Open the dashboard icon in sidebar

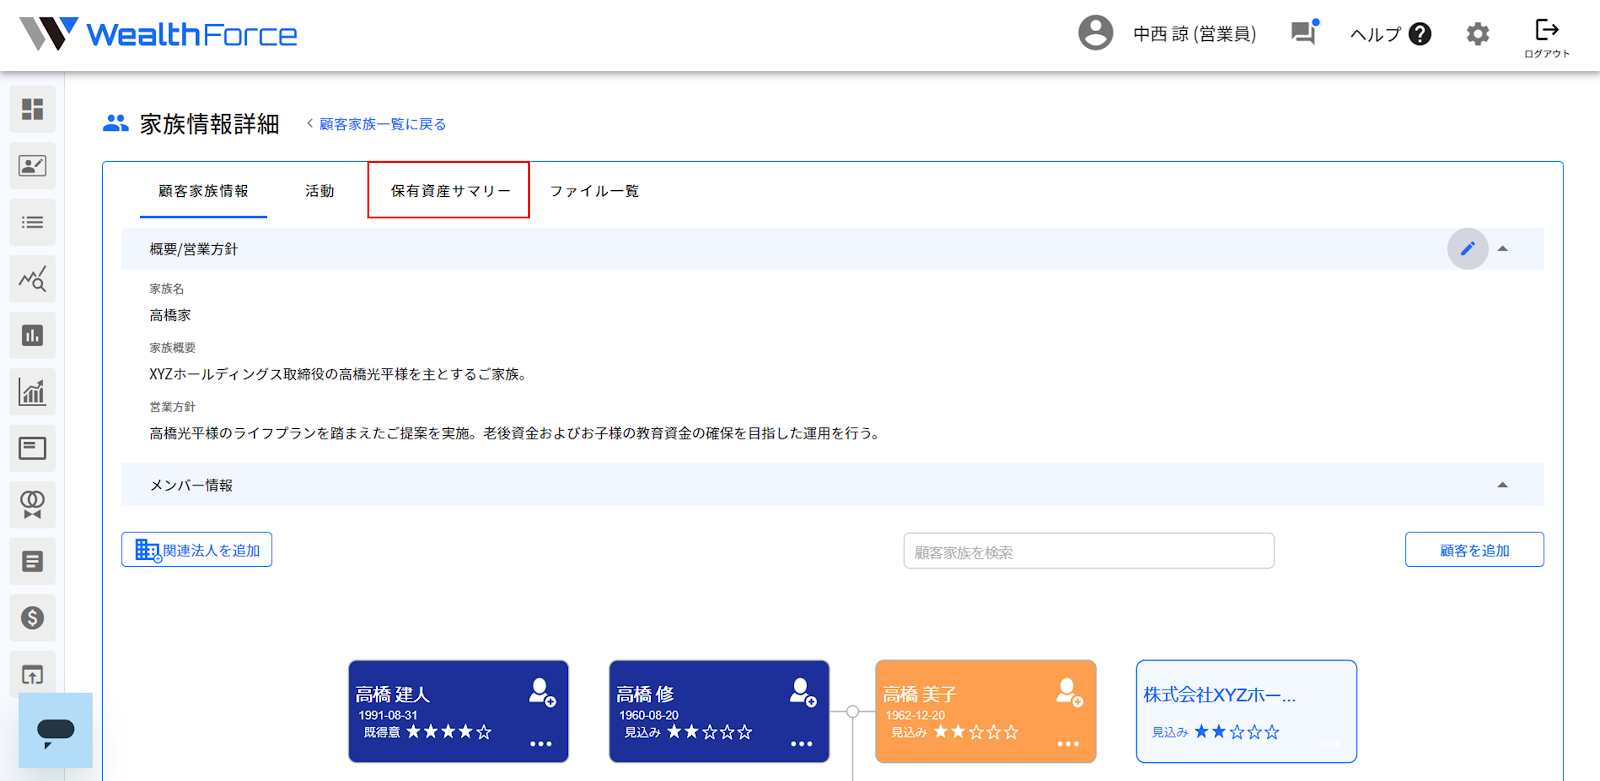[32, 109]
